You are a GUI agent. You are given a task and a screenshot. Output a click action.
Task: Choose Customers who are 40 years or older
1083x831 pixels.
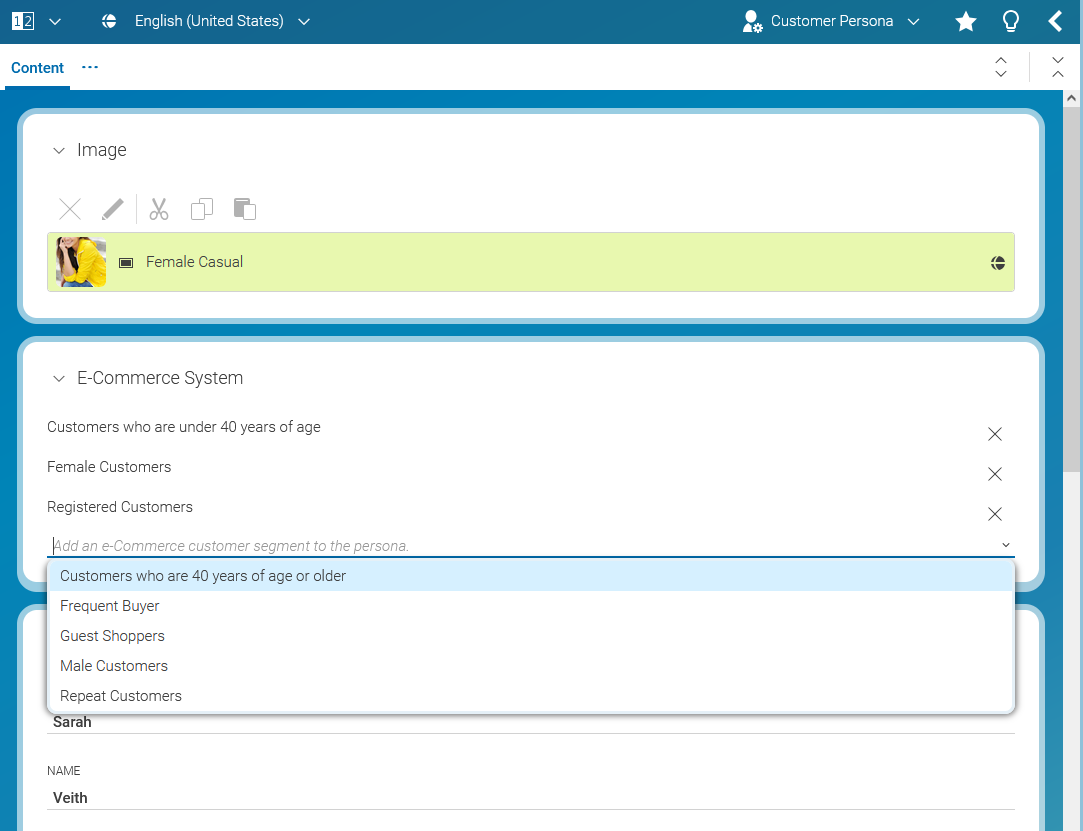click(203, 575)
